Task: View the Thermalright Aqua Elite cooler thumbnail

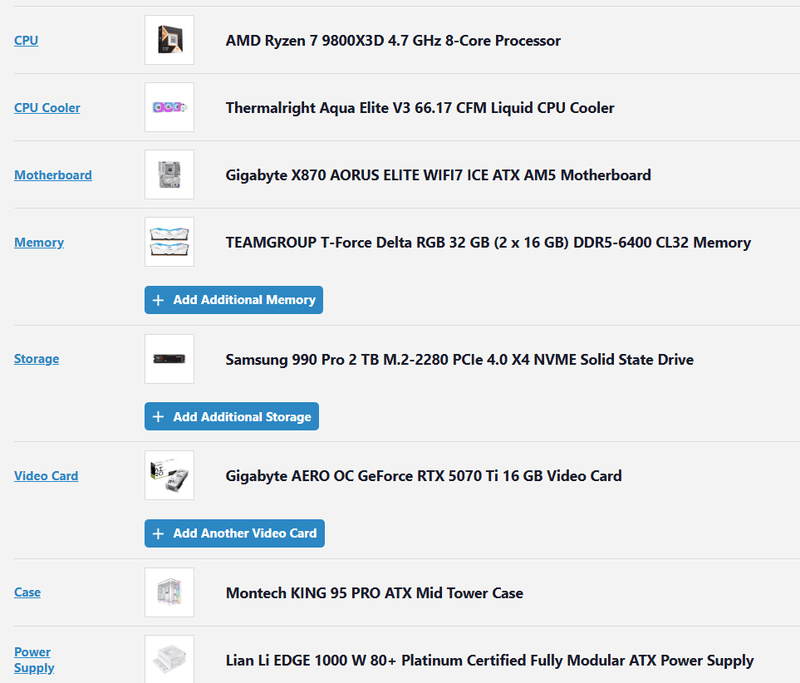Action: [x=169, y=107]
